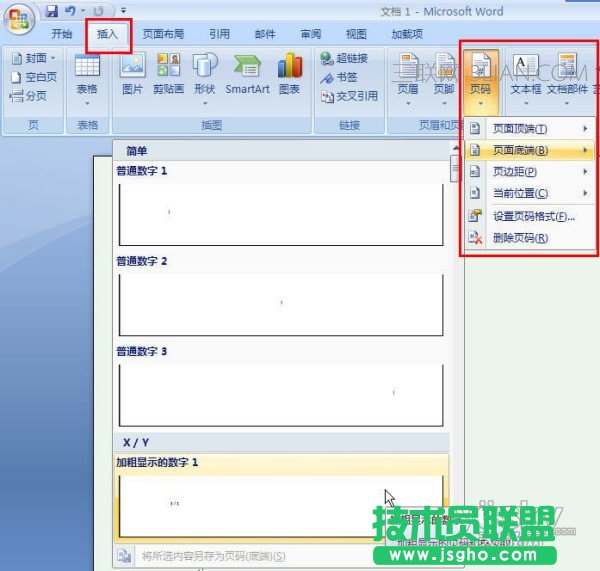Insert a SmartArt graphic
The width and height of the screenshot is (600, 571).
[x=248, y=75]
